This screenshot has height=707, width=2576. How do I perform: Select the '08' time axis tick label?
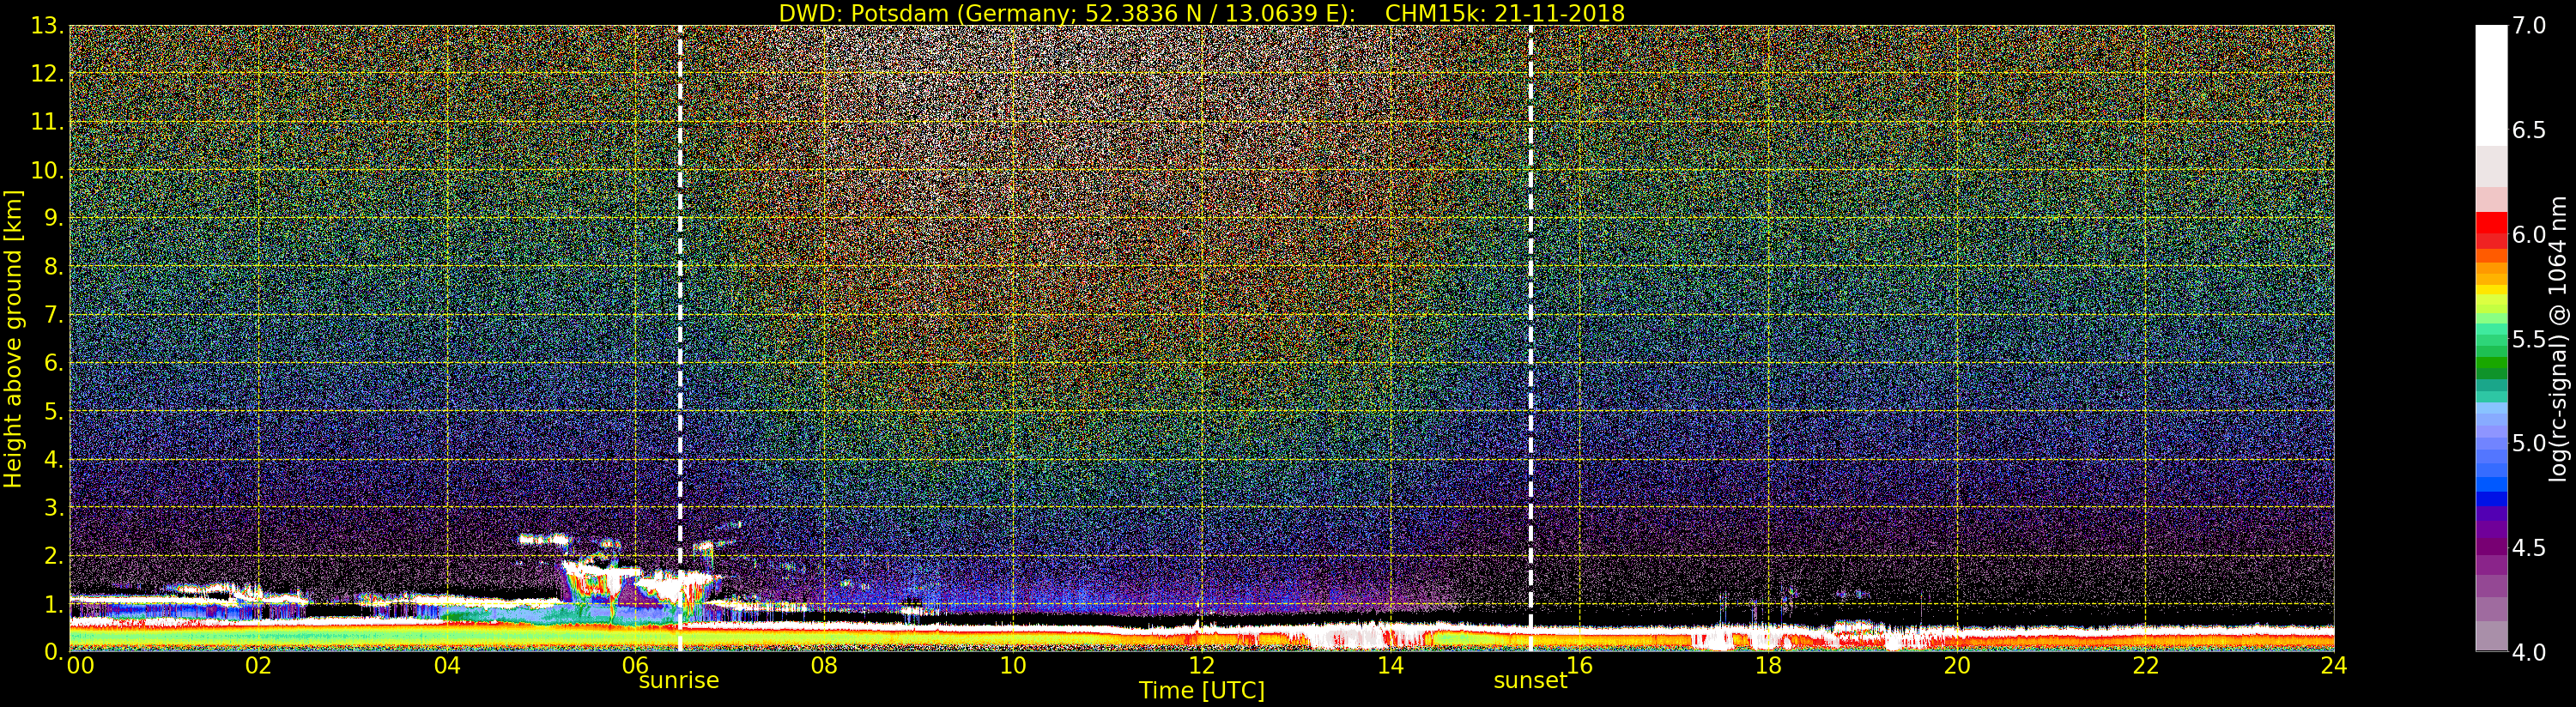(824, 665)
